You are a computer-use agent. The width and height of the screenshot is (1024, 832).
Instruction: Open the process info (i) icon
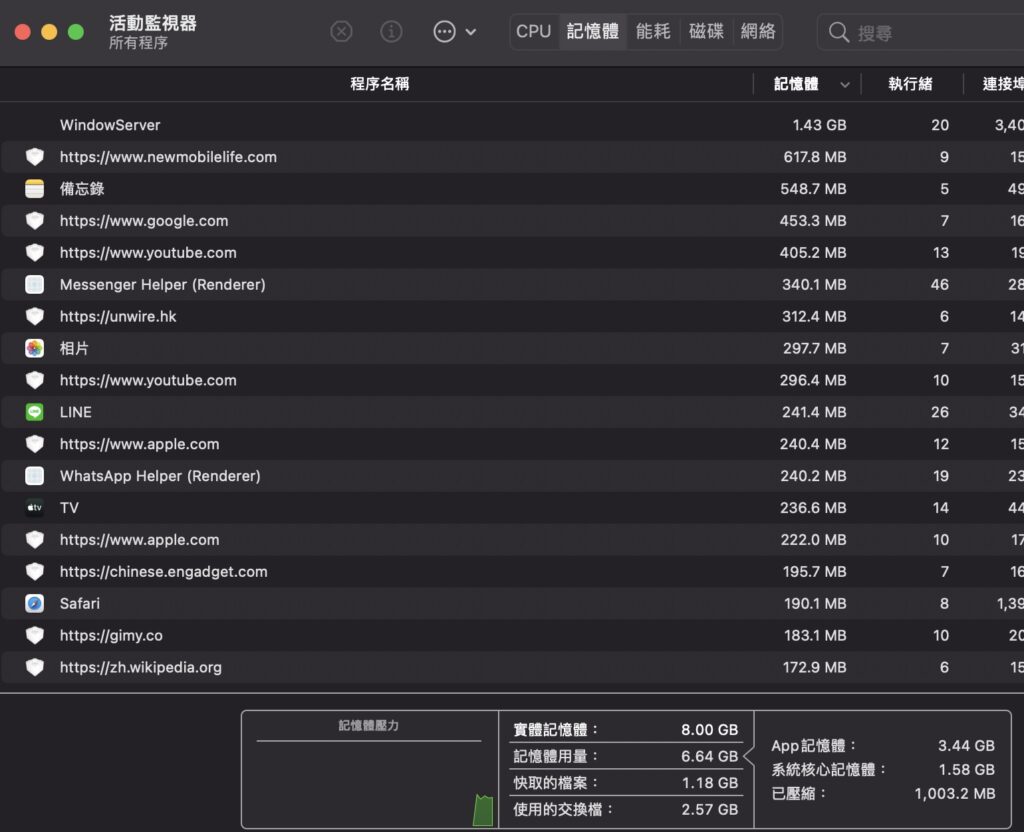pos(391,31)
